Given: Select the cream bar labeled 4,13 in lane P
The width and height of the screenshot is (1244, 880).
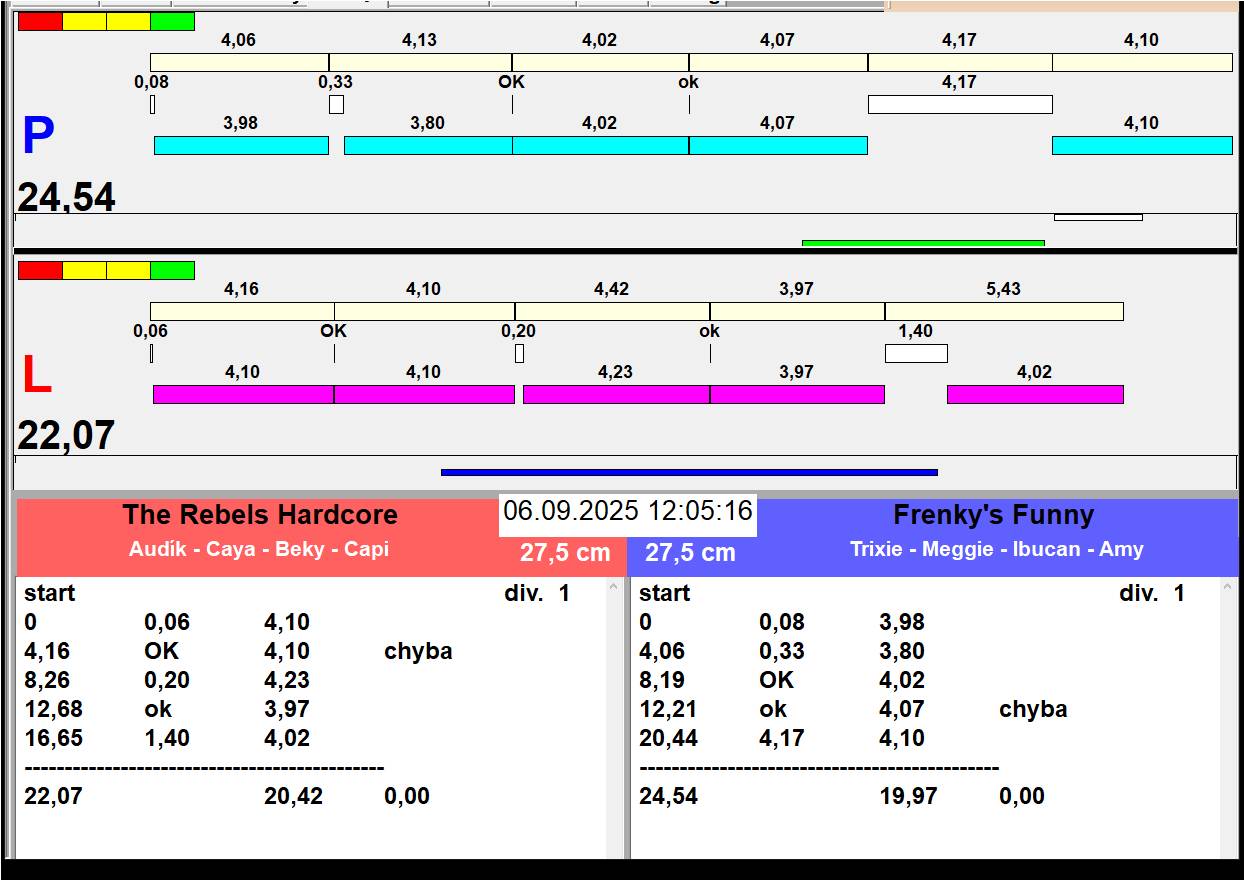Looking at the screenshot, I should (x=420, y=62).
